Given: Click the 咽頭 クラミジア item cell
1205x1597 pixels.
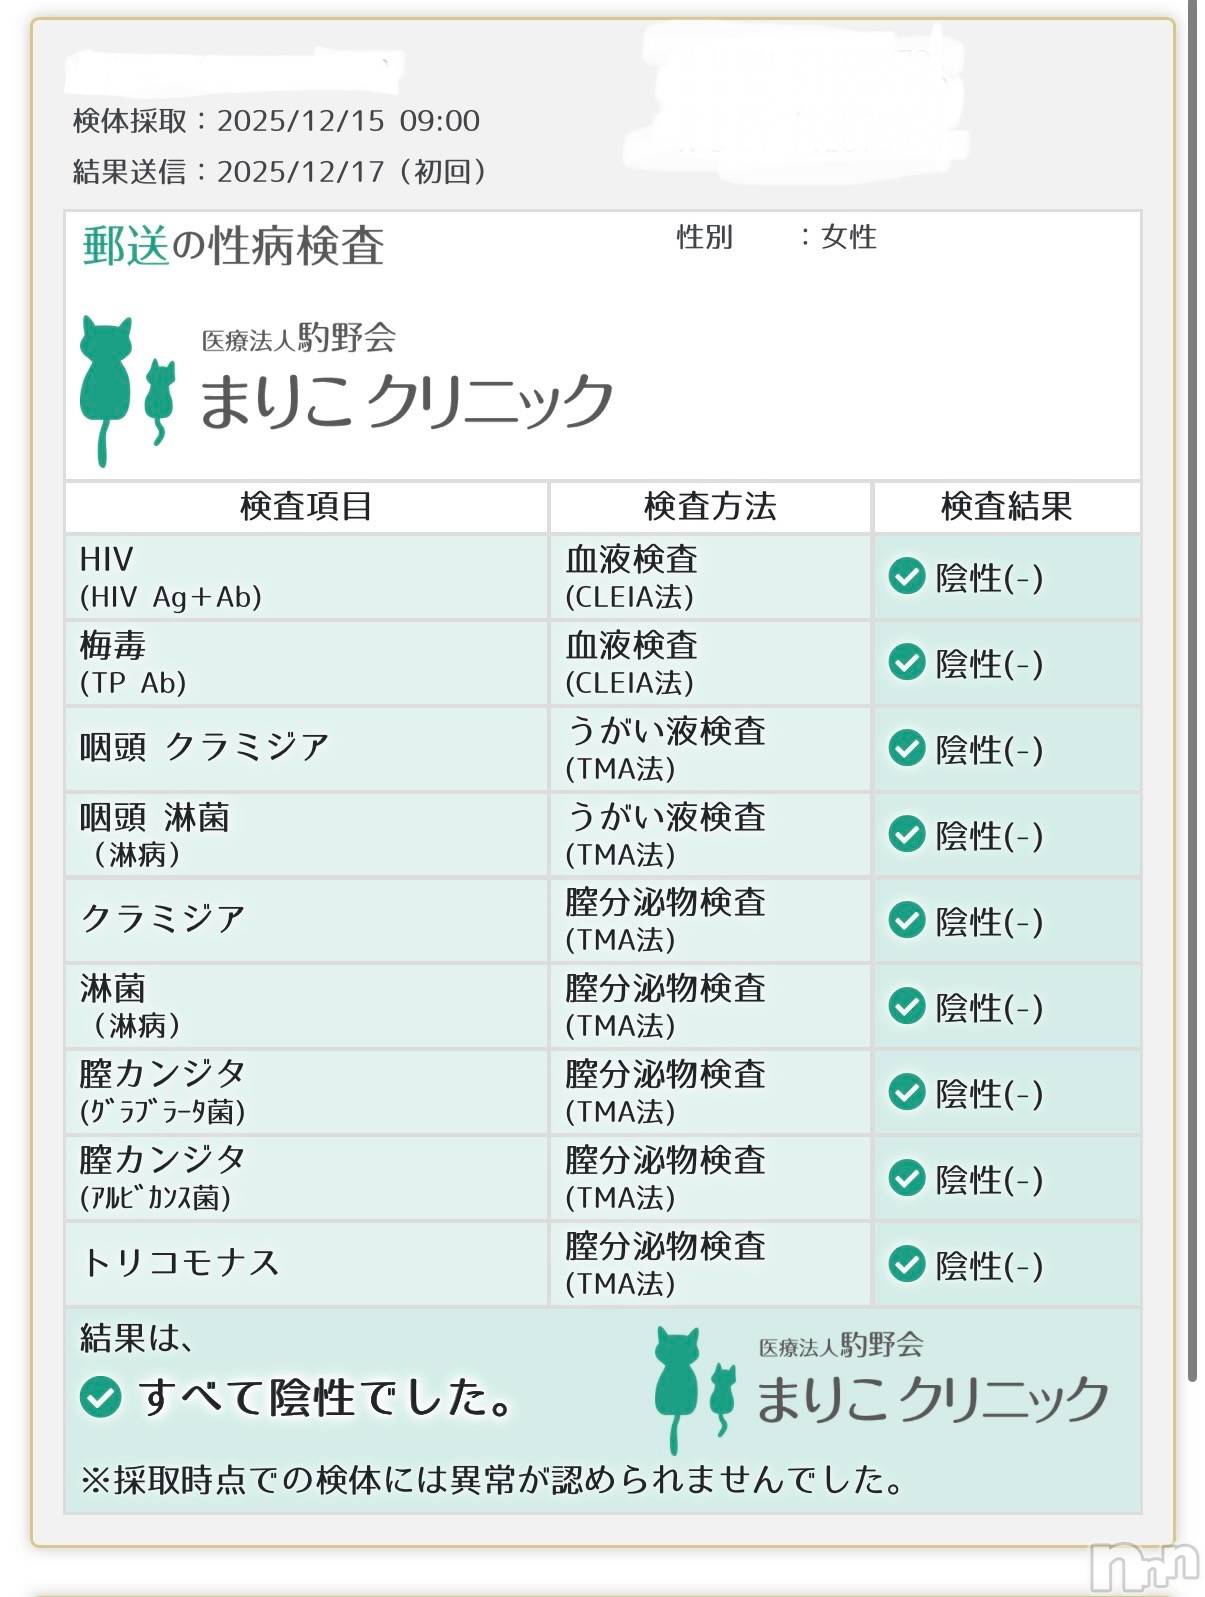Looking at the screenshot, I should pyautogui.click(x=306, y=749).
